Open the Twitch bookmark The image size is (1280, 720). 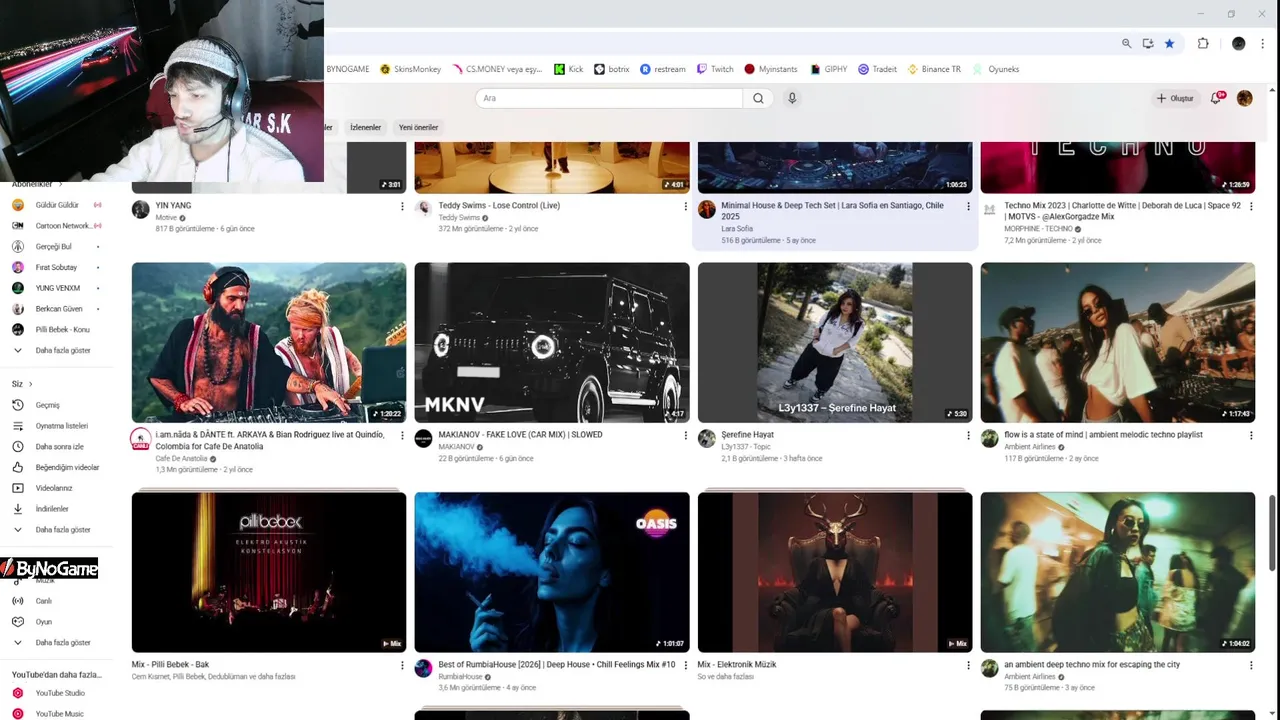[x=715, y=69]
